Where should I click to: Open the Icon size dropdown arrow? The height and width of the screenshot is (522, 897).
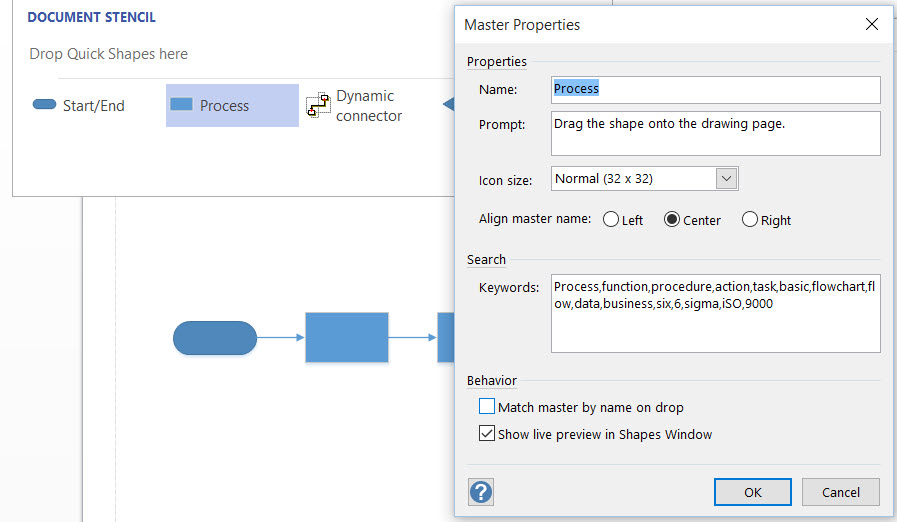point(727,179)
